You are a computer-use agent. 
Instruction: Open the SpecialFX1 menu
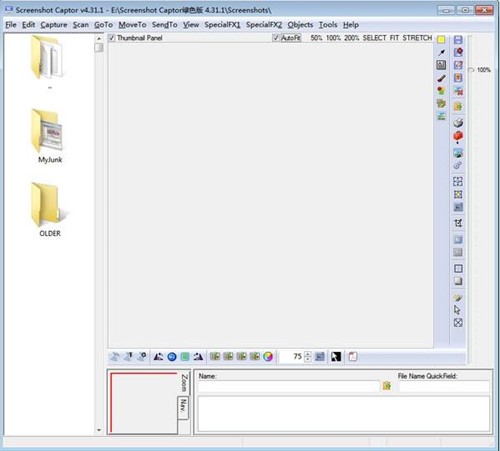tap(222, 25)
